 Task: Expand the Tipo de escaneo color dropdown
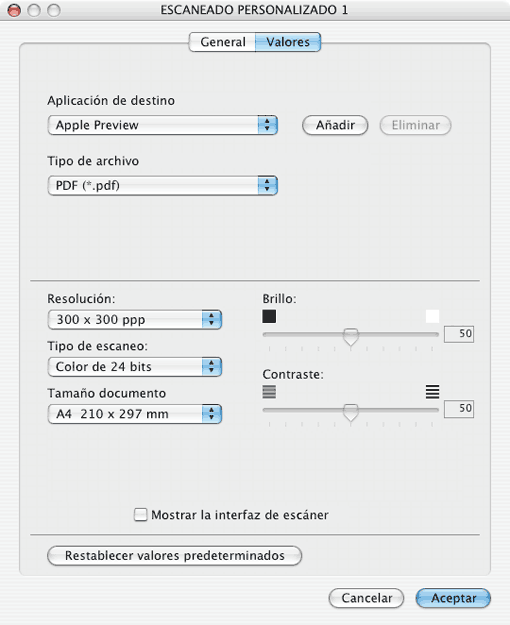tap(134, 367)
